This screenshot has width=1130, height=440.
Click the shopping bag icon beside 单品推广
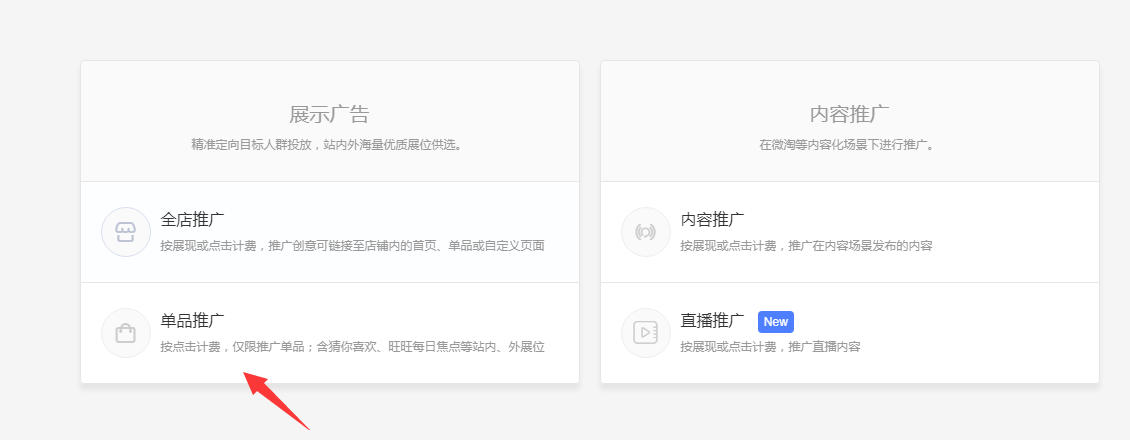point(126,333)
